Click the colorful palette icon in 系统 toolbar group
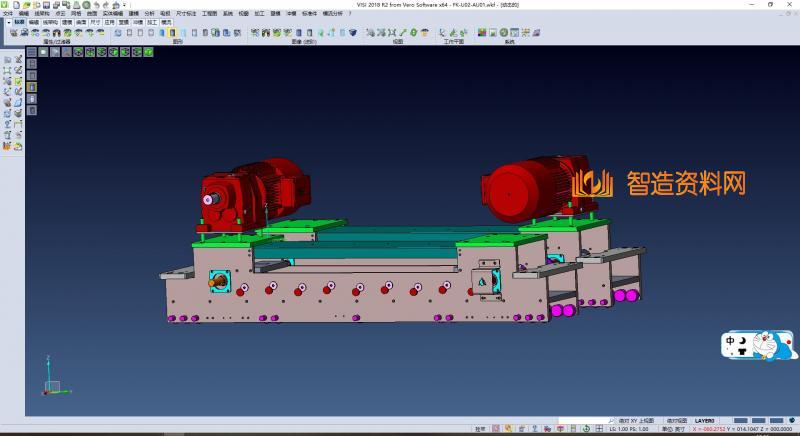This screenshot has height=436, width=800. 481,33
